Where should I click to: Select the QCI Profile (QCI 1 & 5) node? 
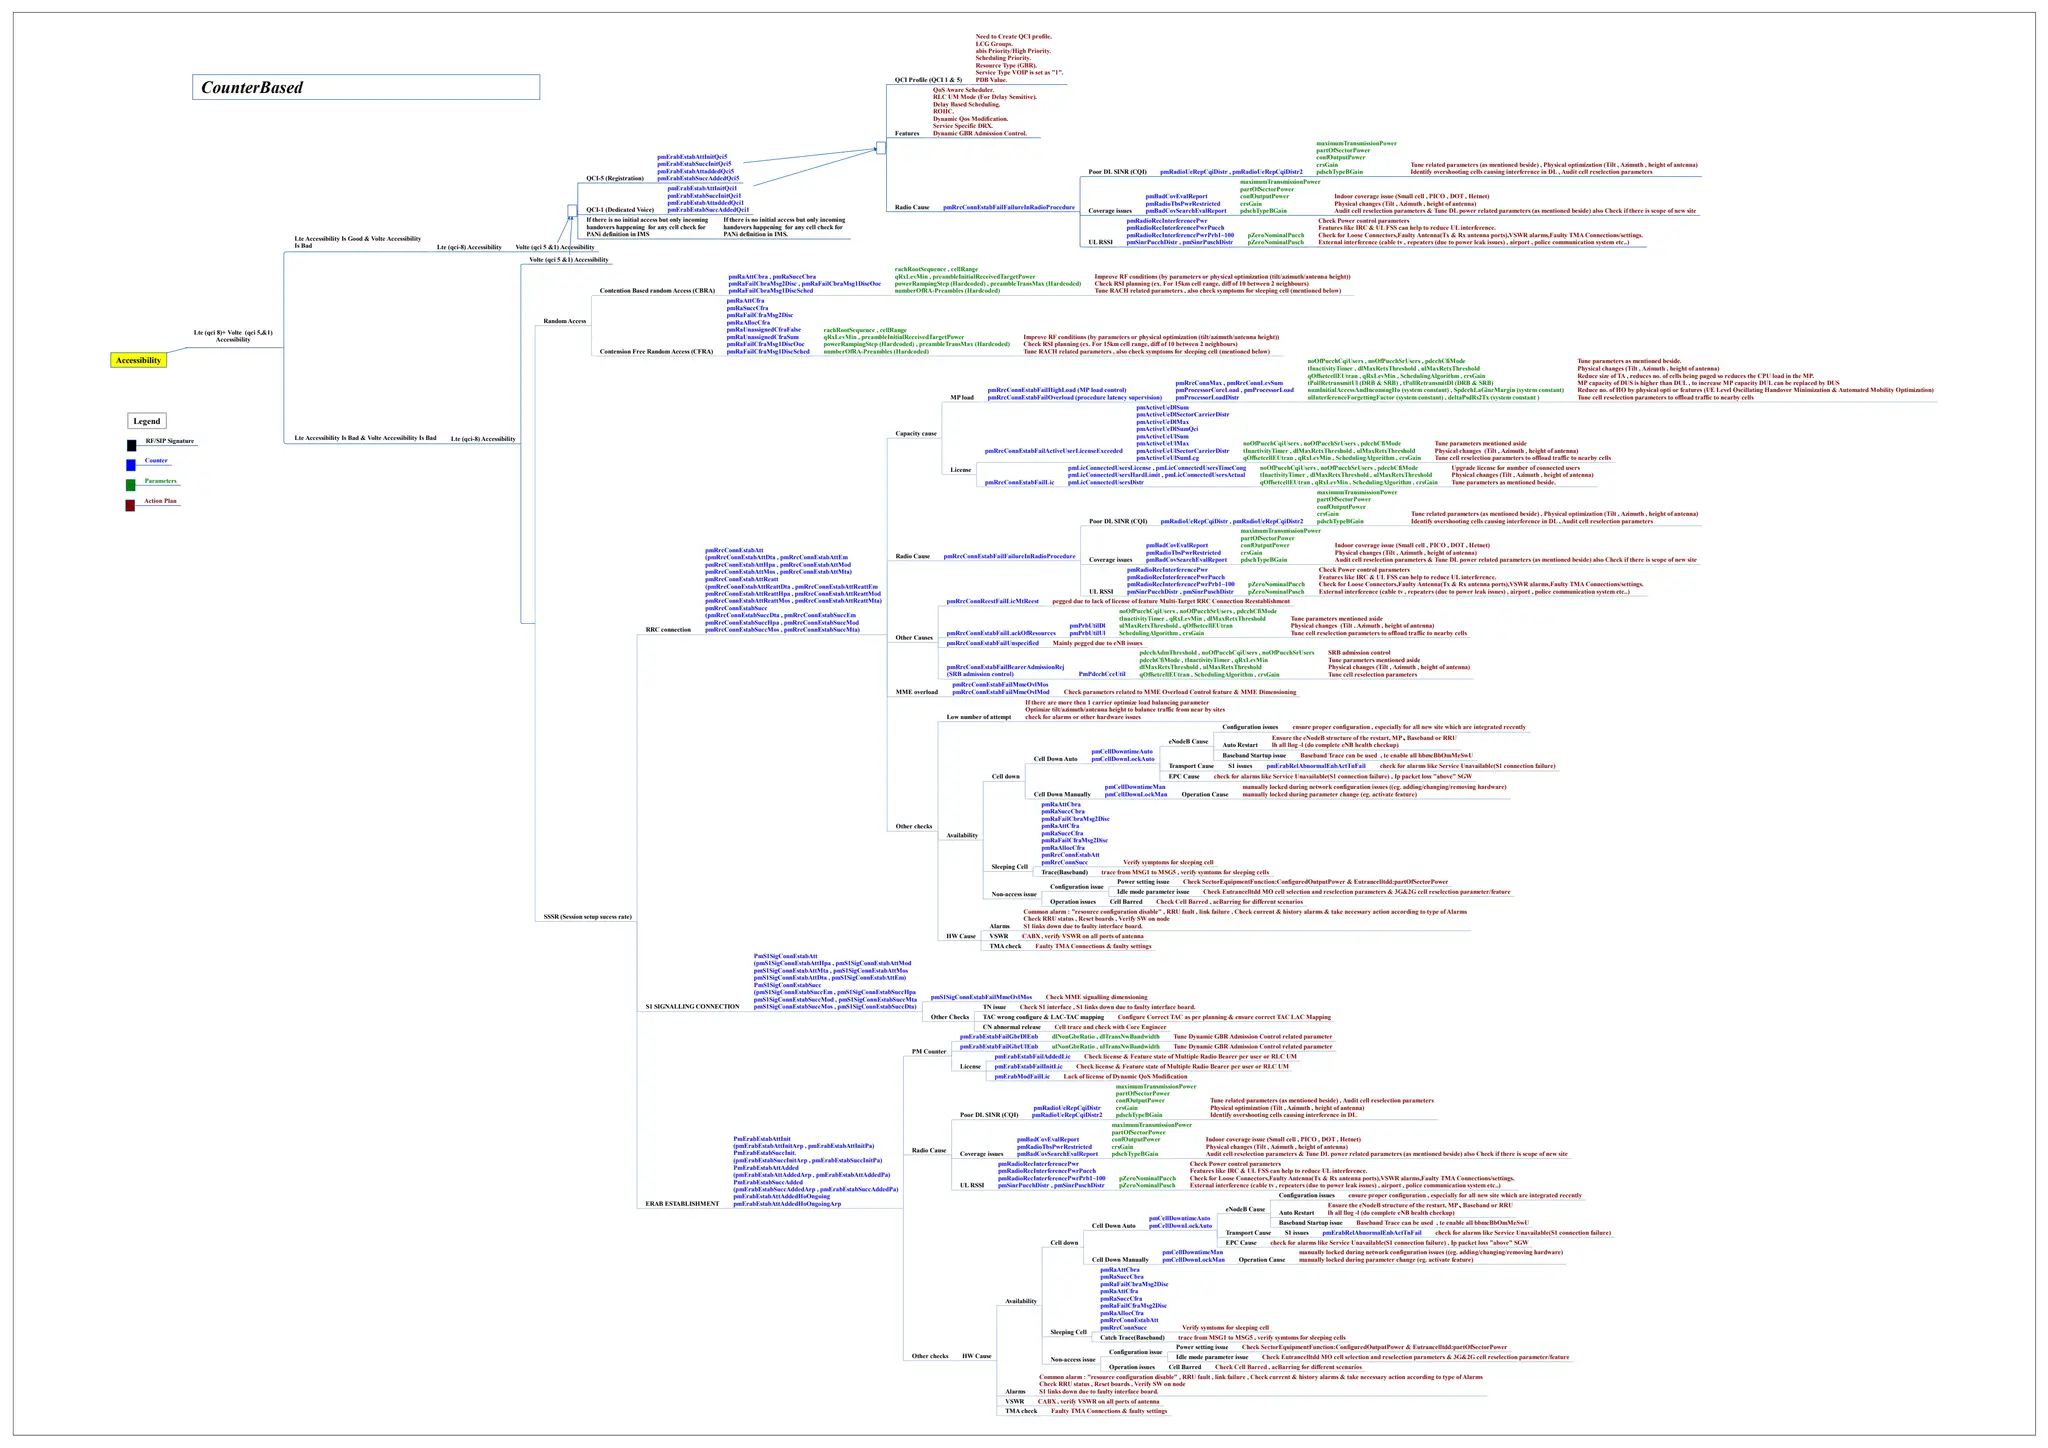click(928, 79)
